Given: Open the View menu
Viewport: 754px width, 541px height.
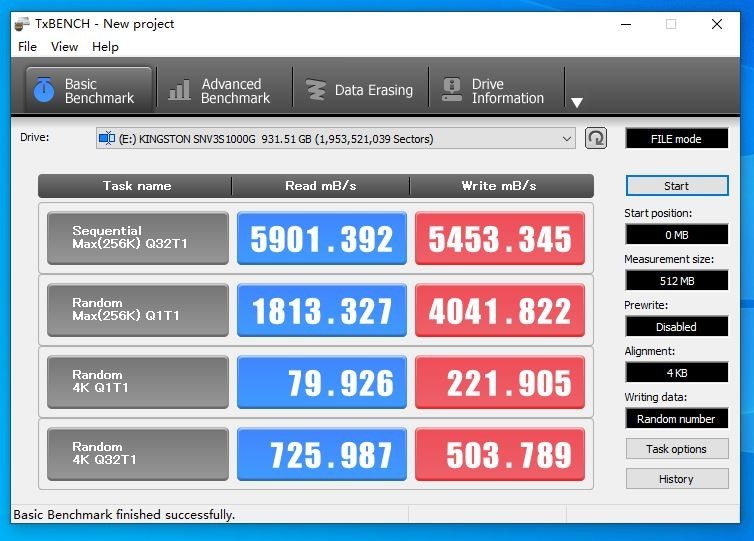Looking at the screenshot, I should click(64, 47).
